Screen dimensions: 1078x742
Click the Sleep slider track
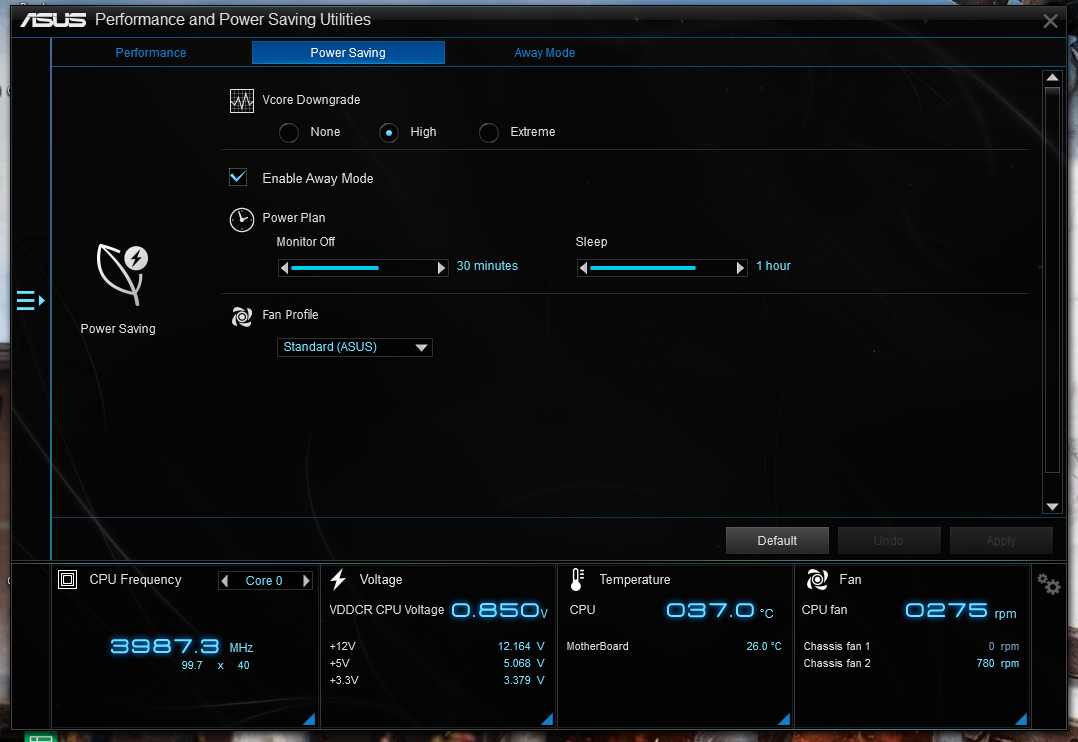[x=662, y=268]
